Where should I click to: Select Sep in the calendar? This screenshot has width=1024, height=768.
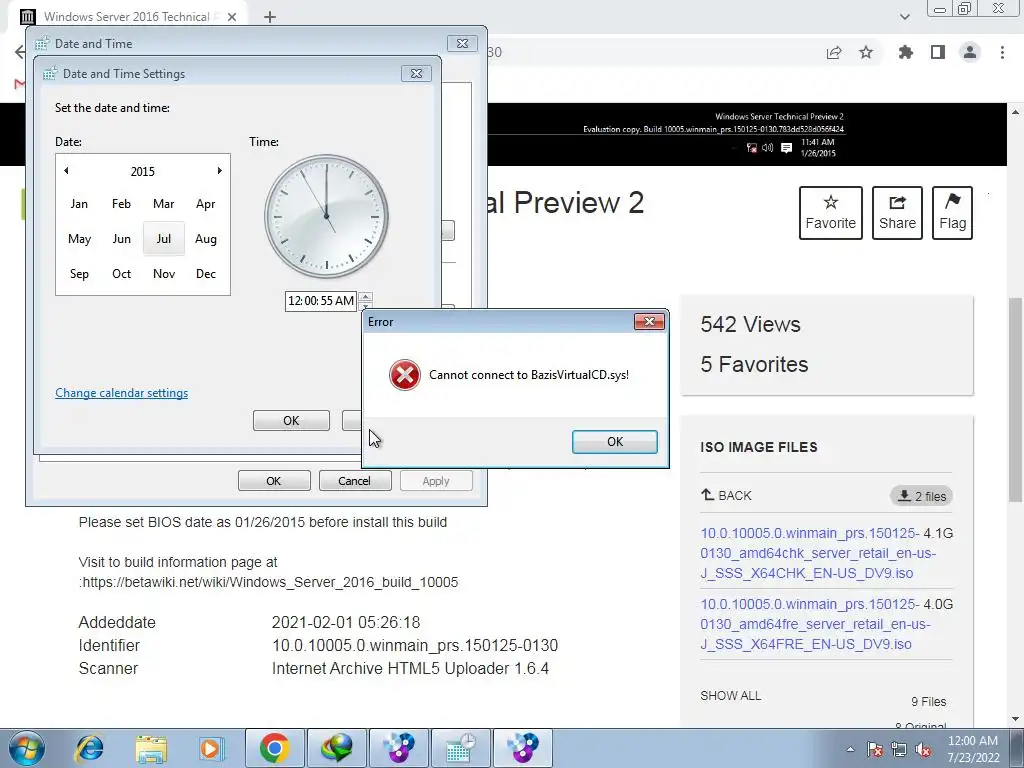point(79,274)
